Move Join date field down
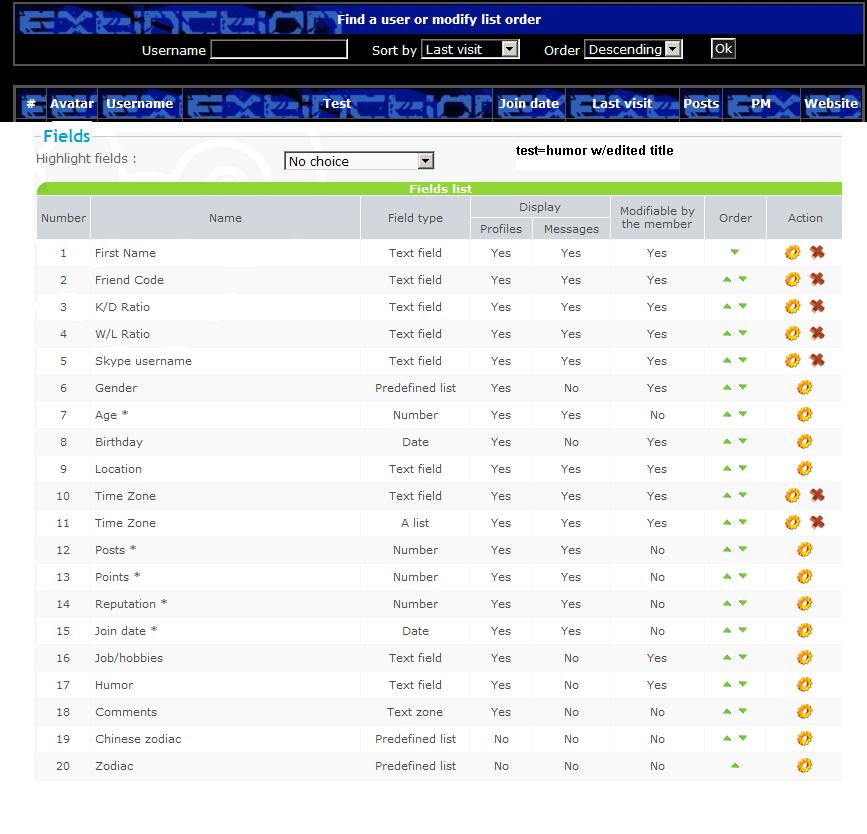867x834 pixels. click(x=743, y=630)
